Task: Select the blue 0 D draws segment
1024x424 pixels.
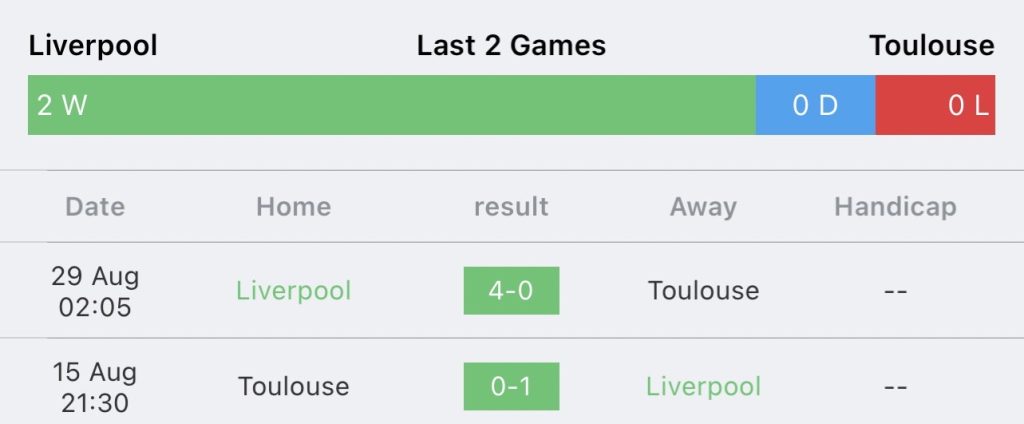Action: coord(816,105)
